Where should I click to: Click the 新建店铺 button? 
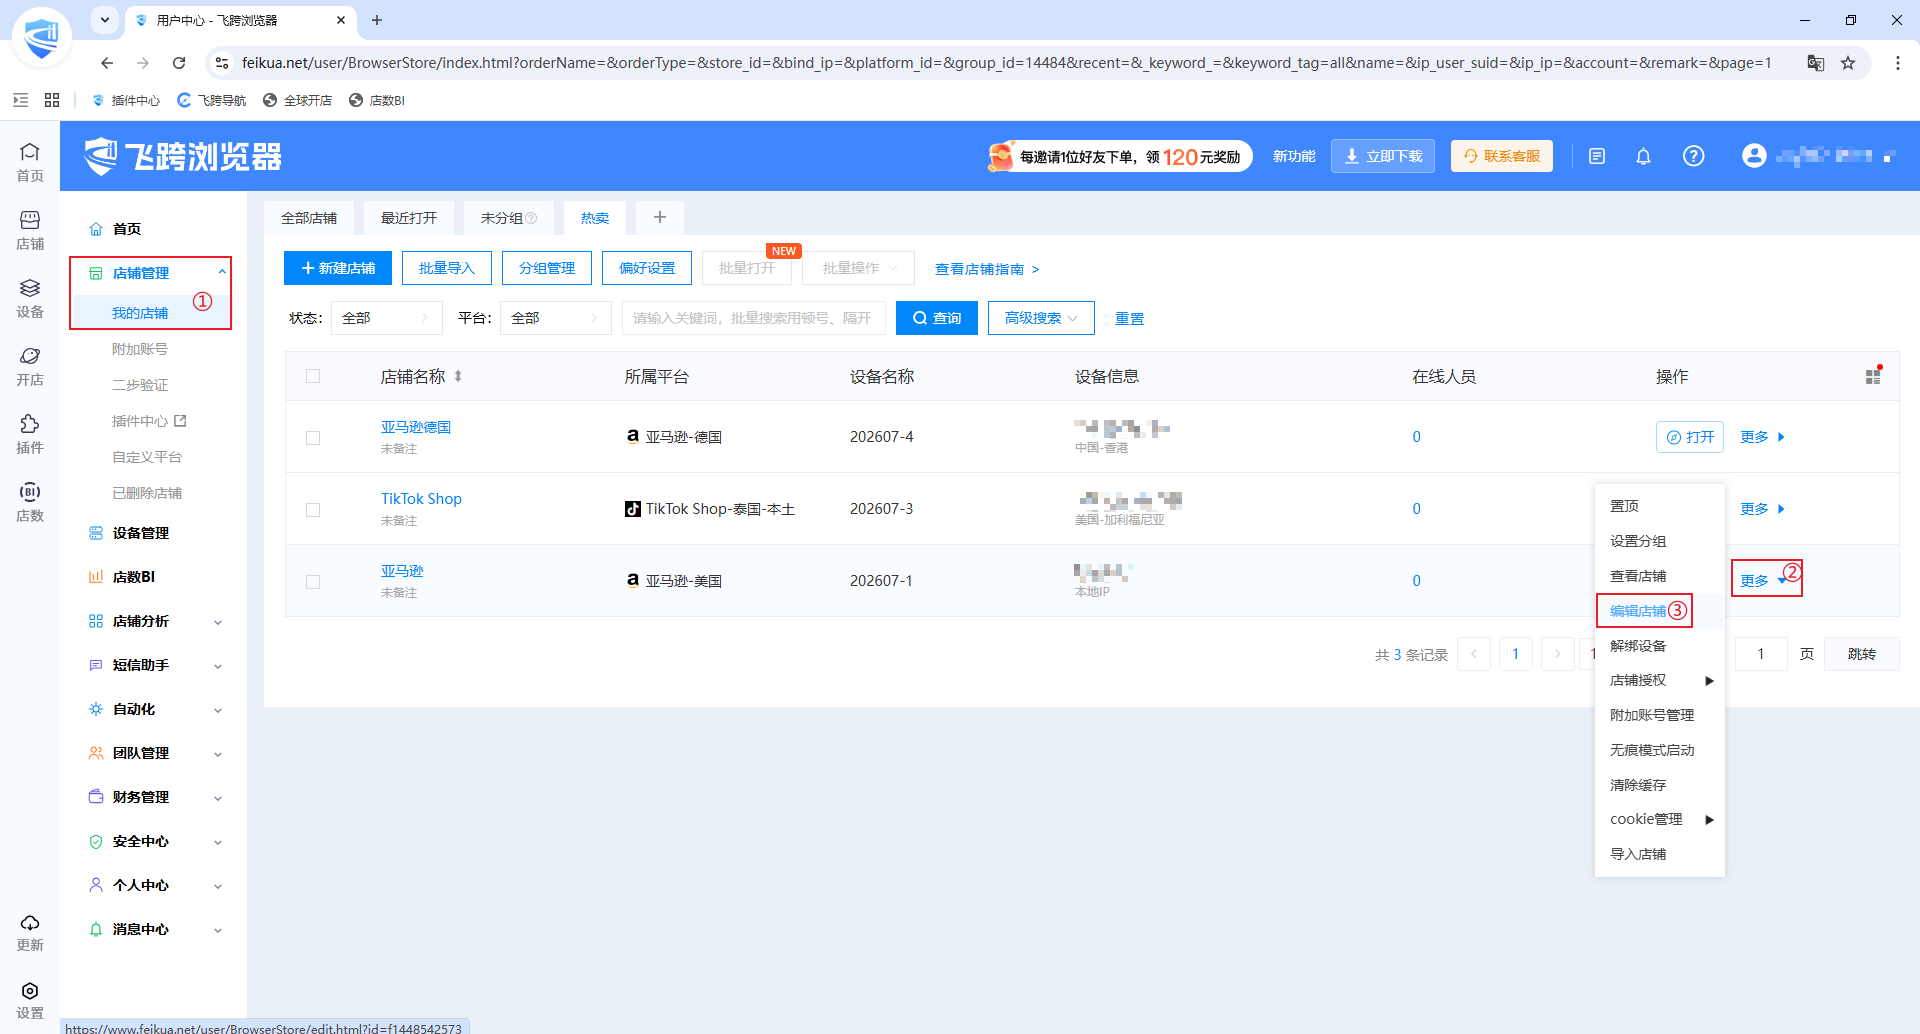point(338,268)
